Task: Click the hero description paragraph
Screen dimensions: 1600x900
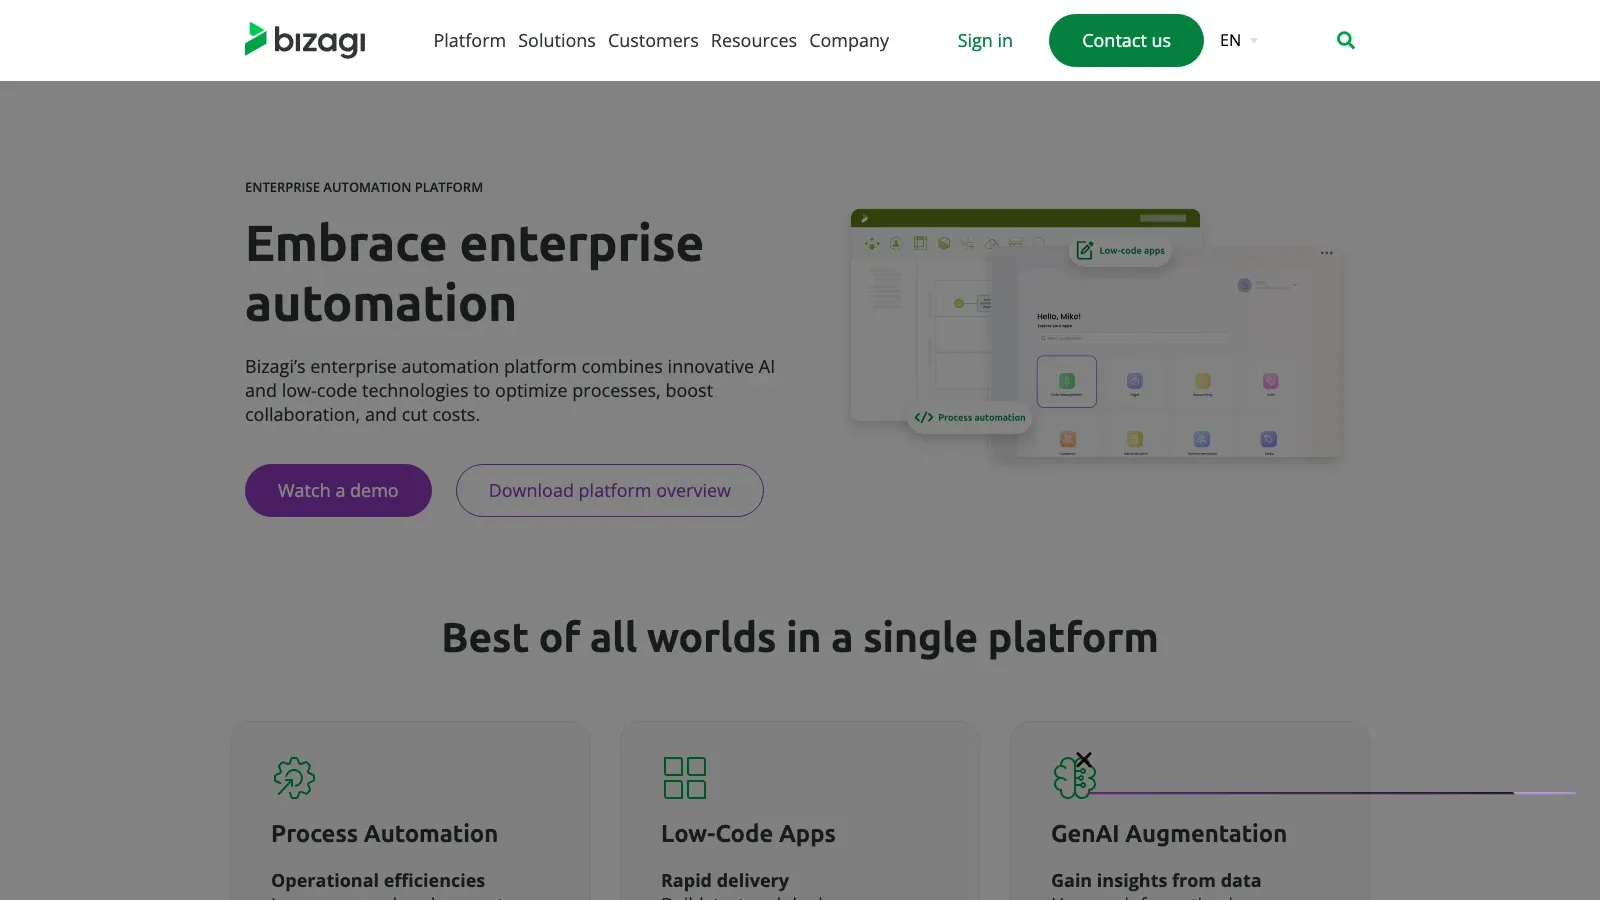Action: pos(510,390)
